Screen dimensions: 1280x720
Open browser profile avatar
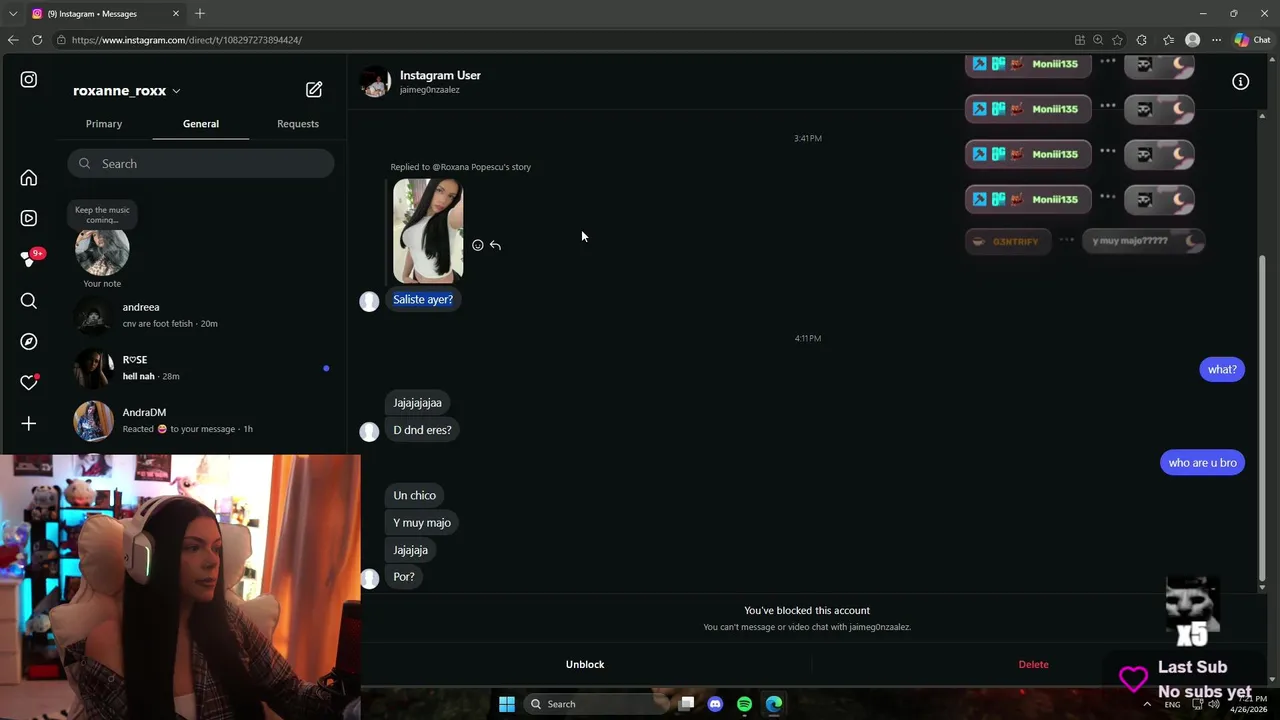click(x=1192, y=40)
